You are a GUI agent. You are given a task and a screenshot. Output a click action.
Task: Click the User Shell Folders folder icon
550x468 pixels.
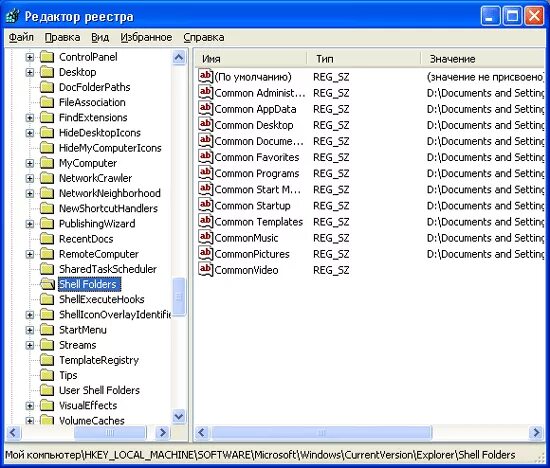pos(47,390)
